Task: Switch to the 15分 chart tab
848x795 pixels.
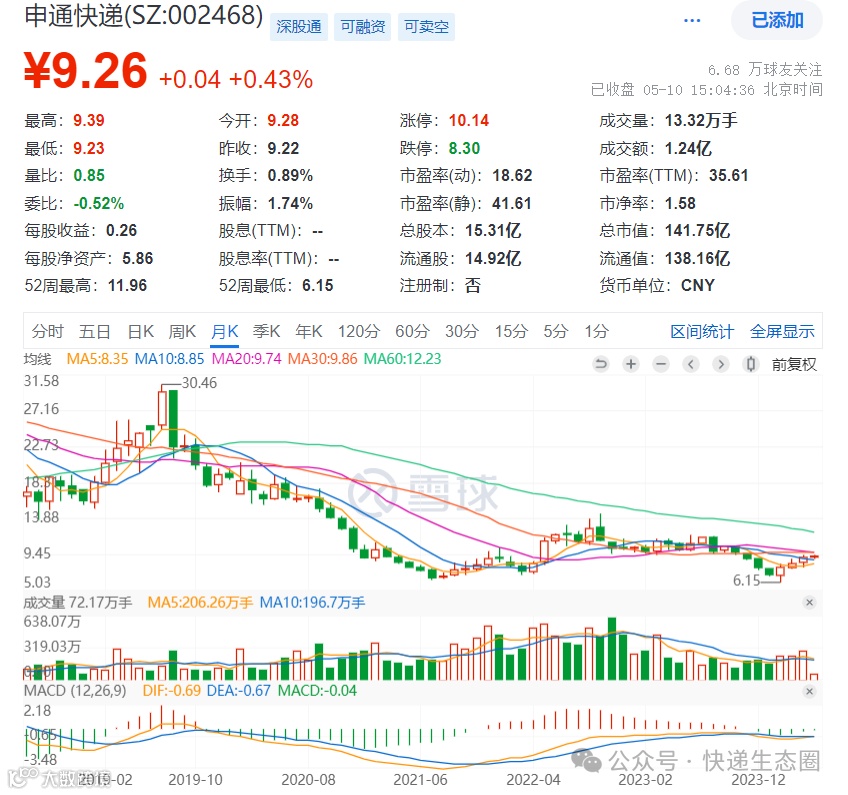Action: 511,331
